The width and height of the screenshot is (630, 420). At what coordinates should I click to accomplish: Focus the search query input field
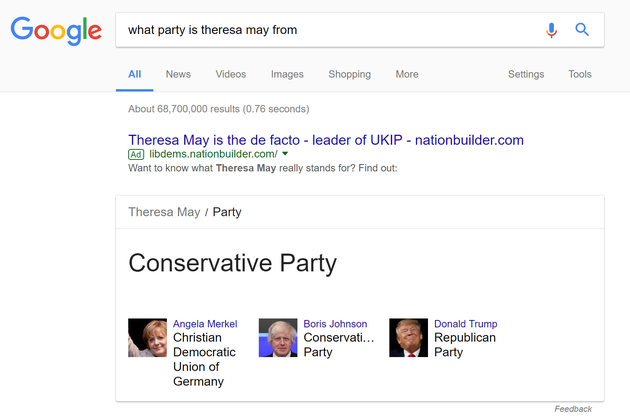(x=329, y=30)
